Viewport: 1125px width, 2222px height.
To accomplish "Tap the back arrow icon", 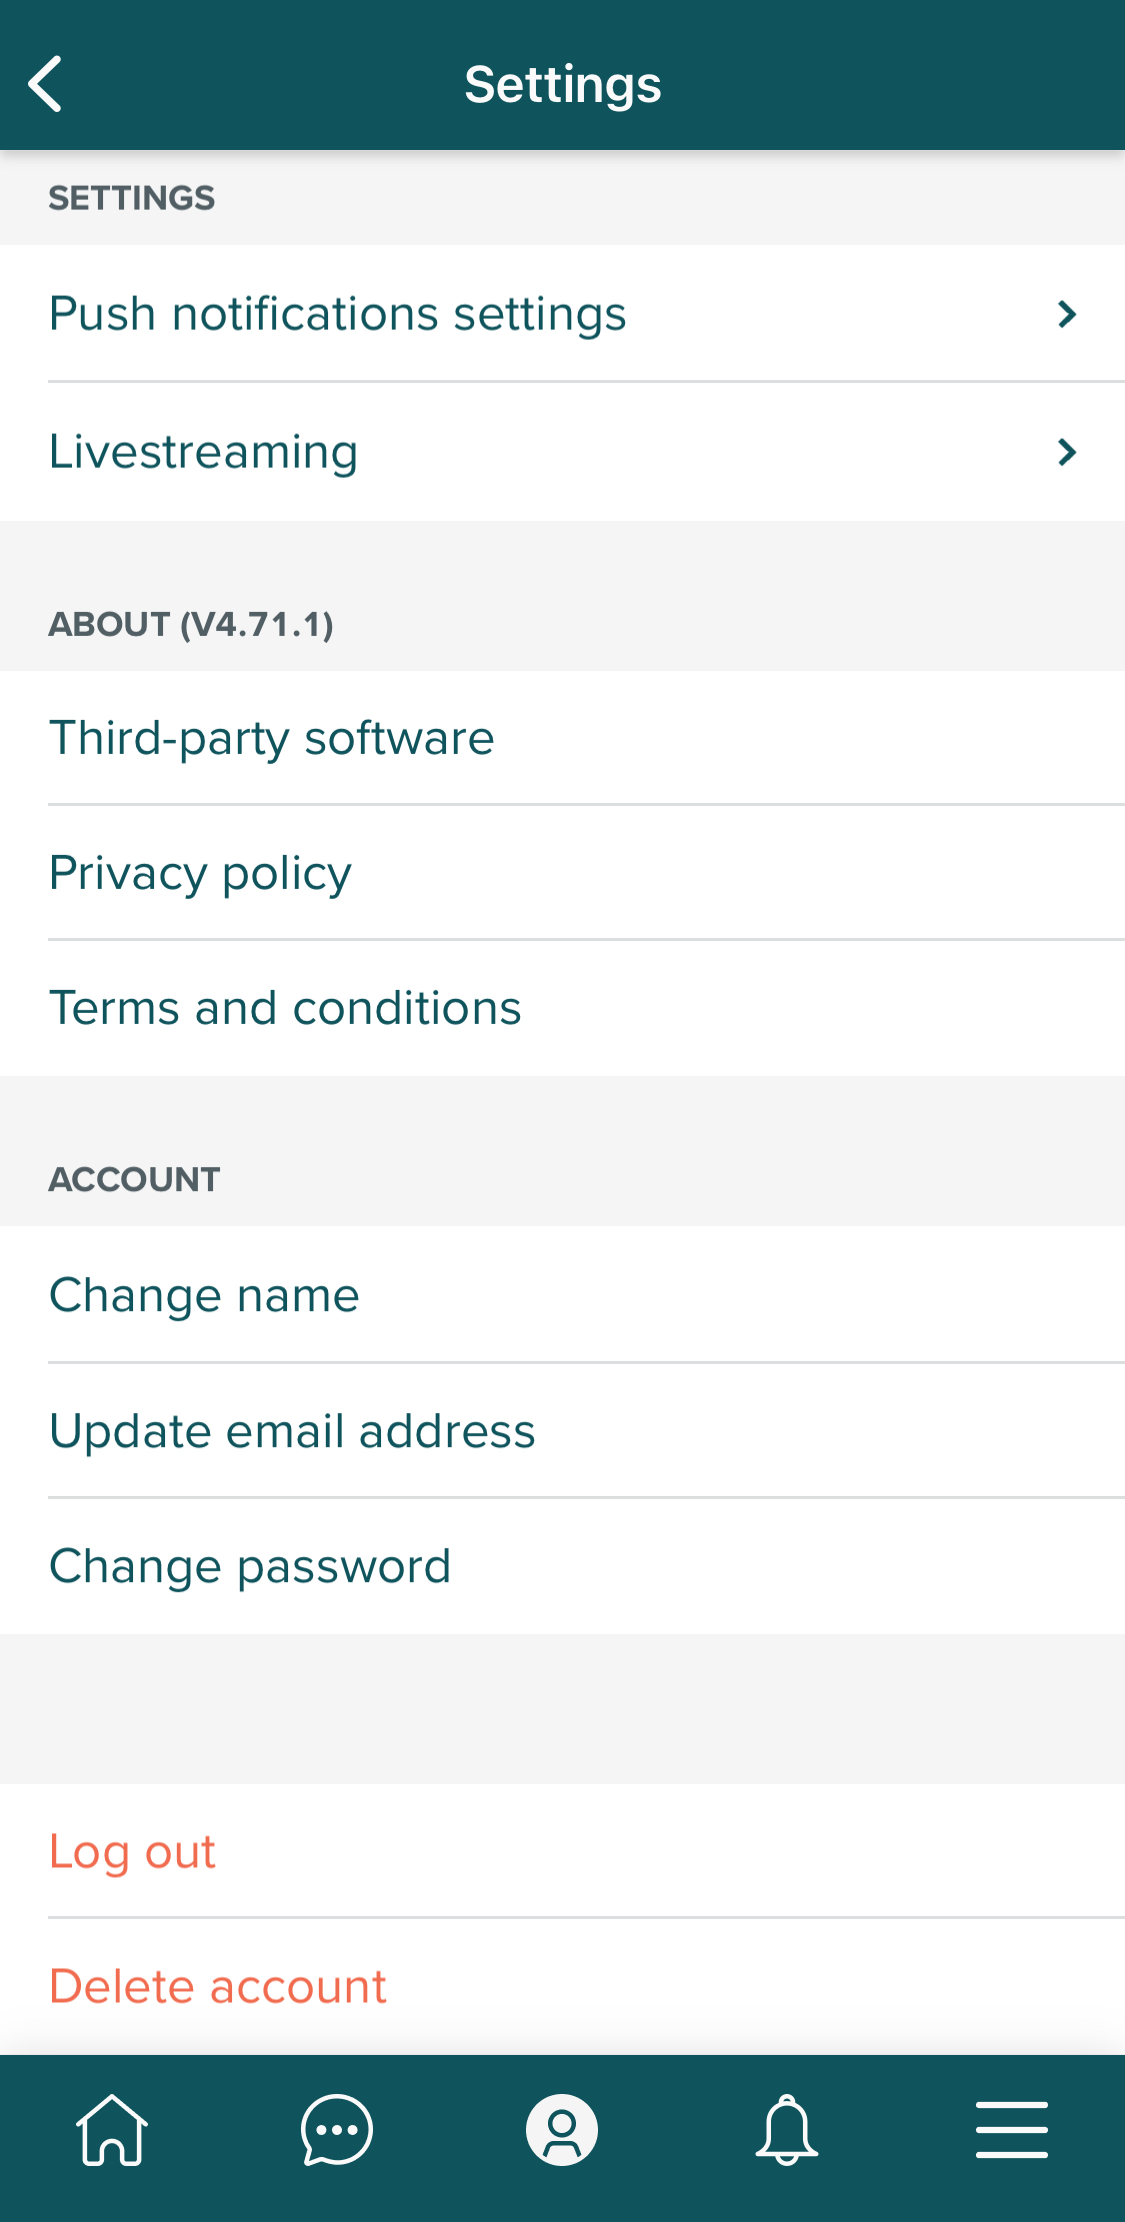I will pos(46,84).
